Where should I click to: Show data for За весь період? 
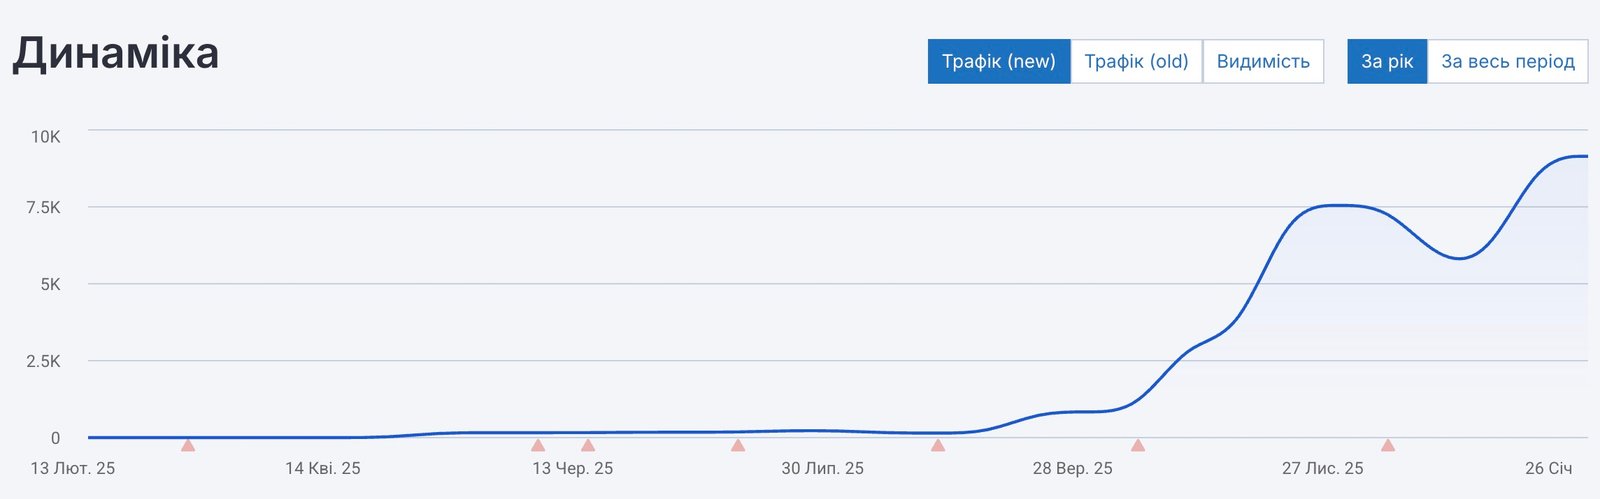pos(1508,61)
